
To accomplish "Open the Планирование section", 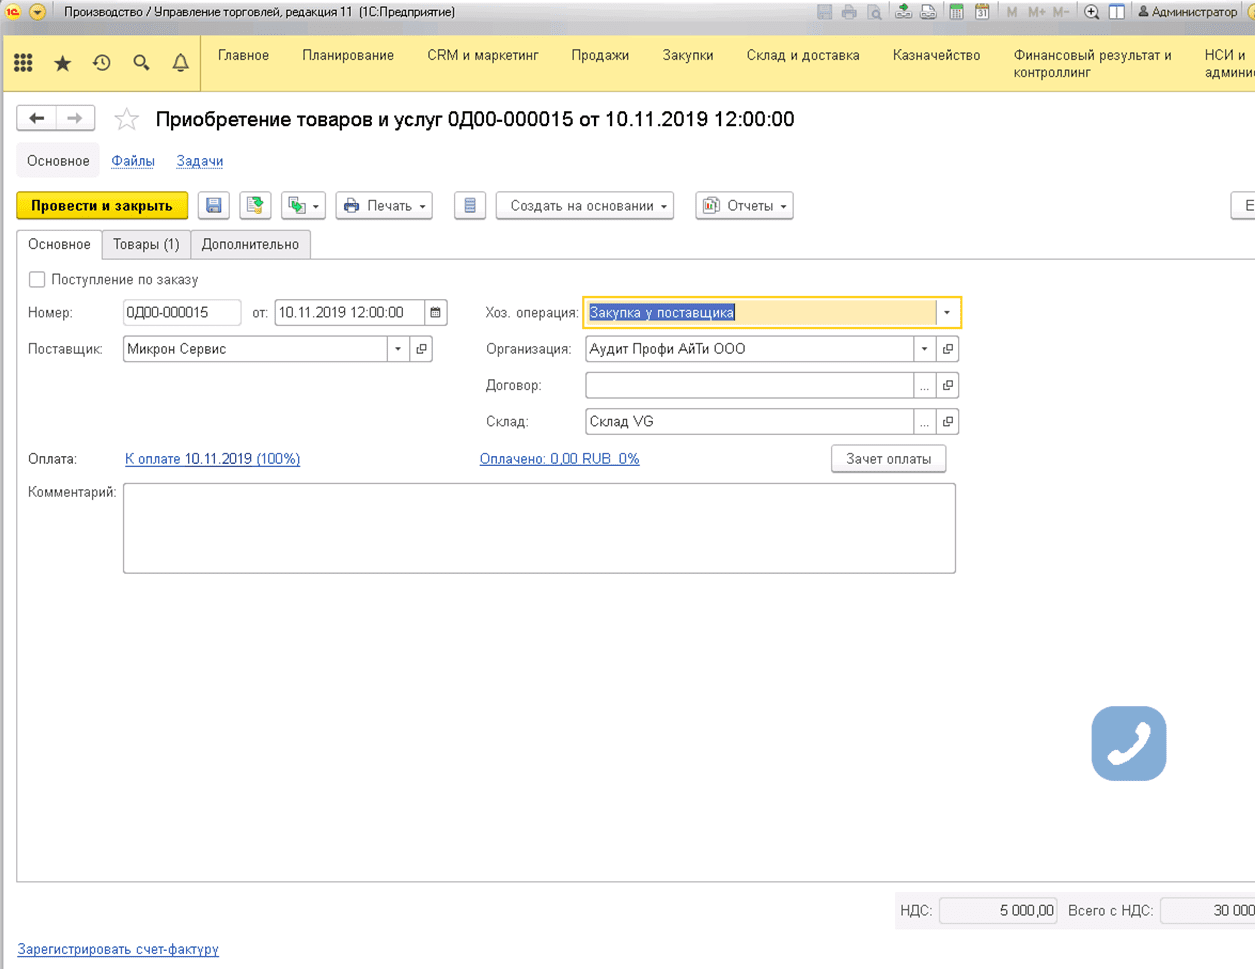I will 348,56.
